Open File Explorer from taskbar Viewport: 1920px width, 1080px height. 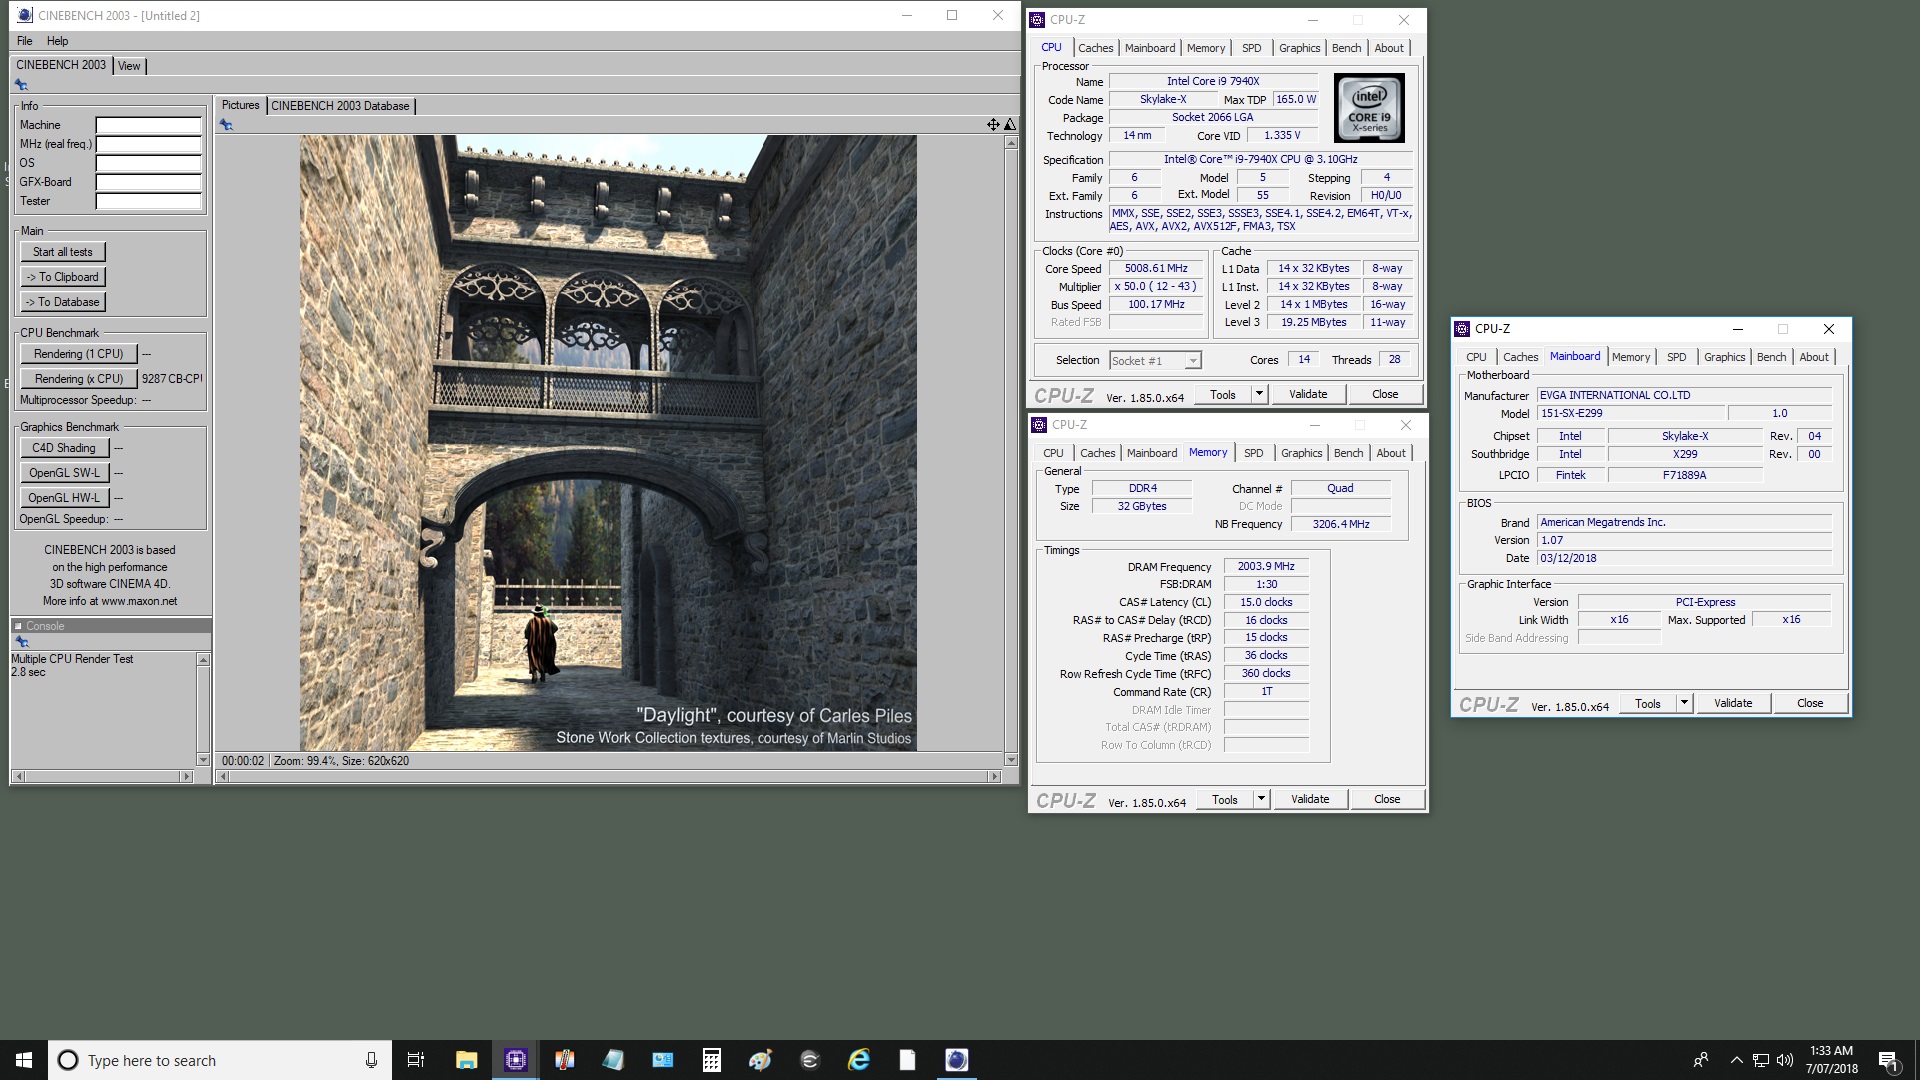466,1060
